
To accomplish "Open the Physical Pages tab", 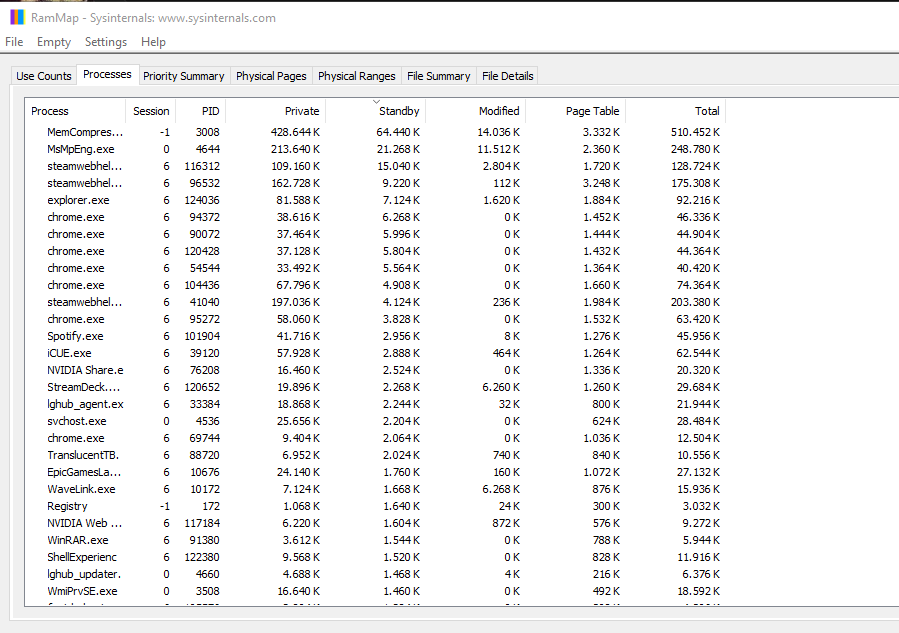I will (271, 76).
